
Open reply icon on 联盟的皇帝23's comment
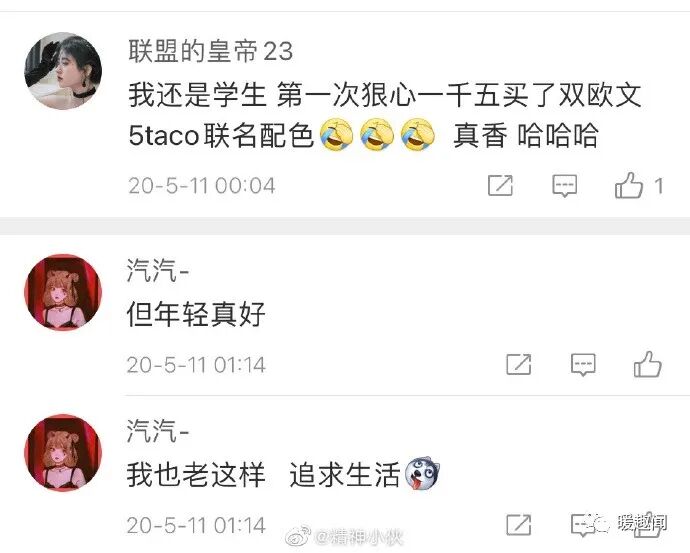[x=565, y=186]
